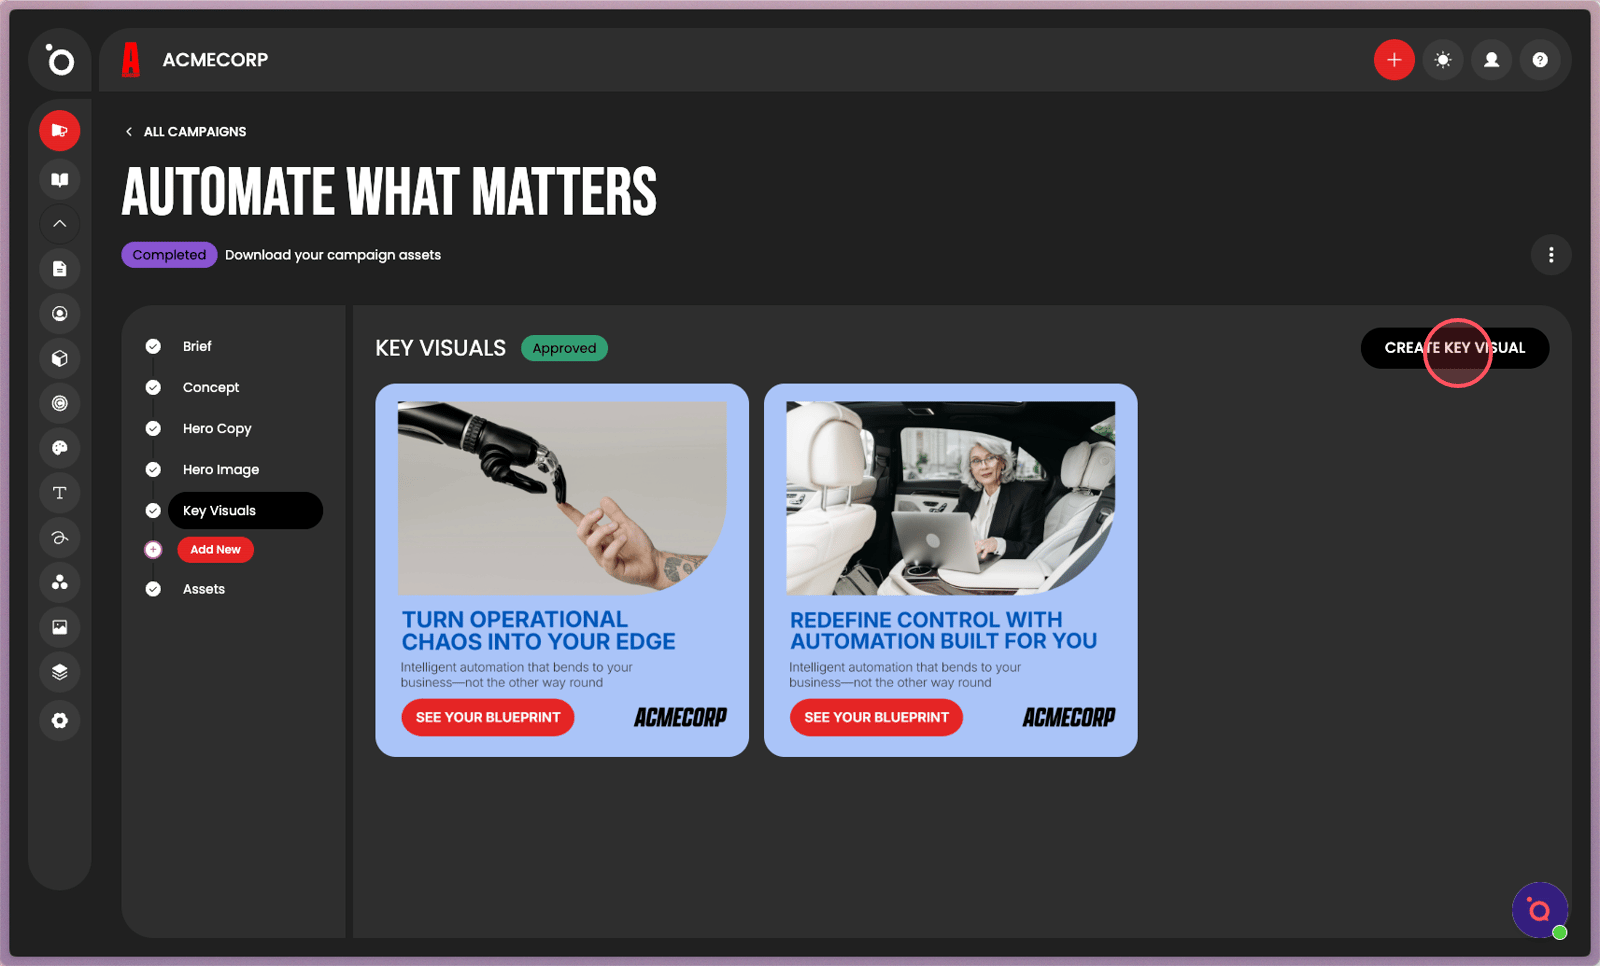Screen dimensions: 1600x966
Task: Click the red Add New button
Action: [215, 550]
